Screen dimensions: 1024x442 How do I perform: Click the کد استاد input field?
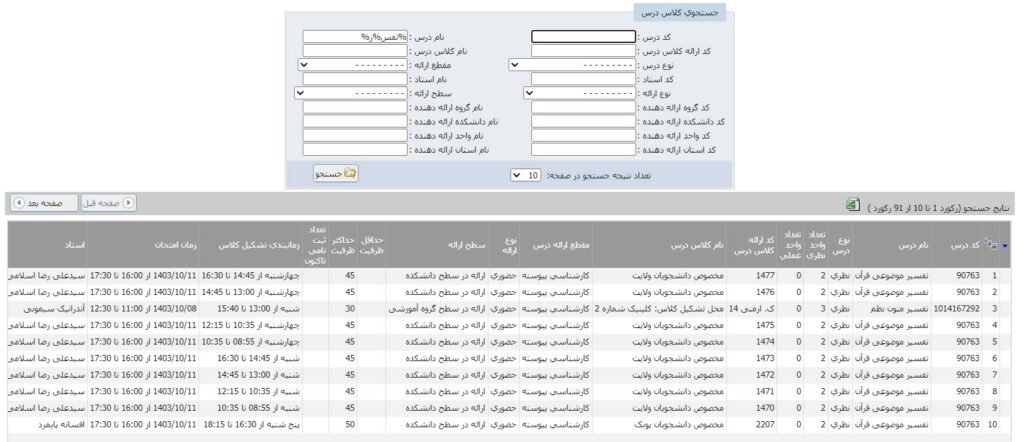coord(583,79)
